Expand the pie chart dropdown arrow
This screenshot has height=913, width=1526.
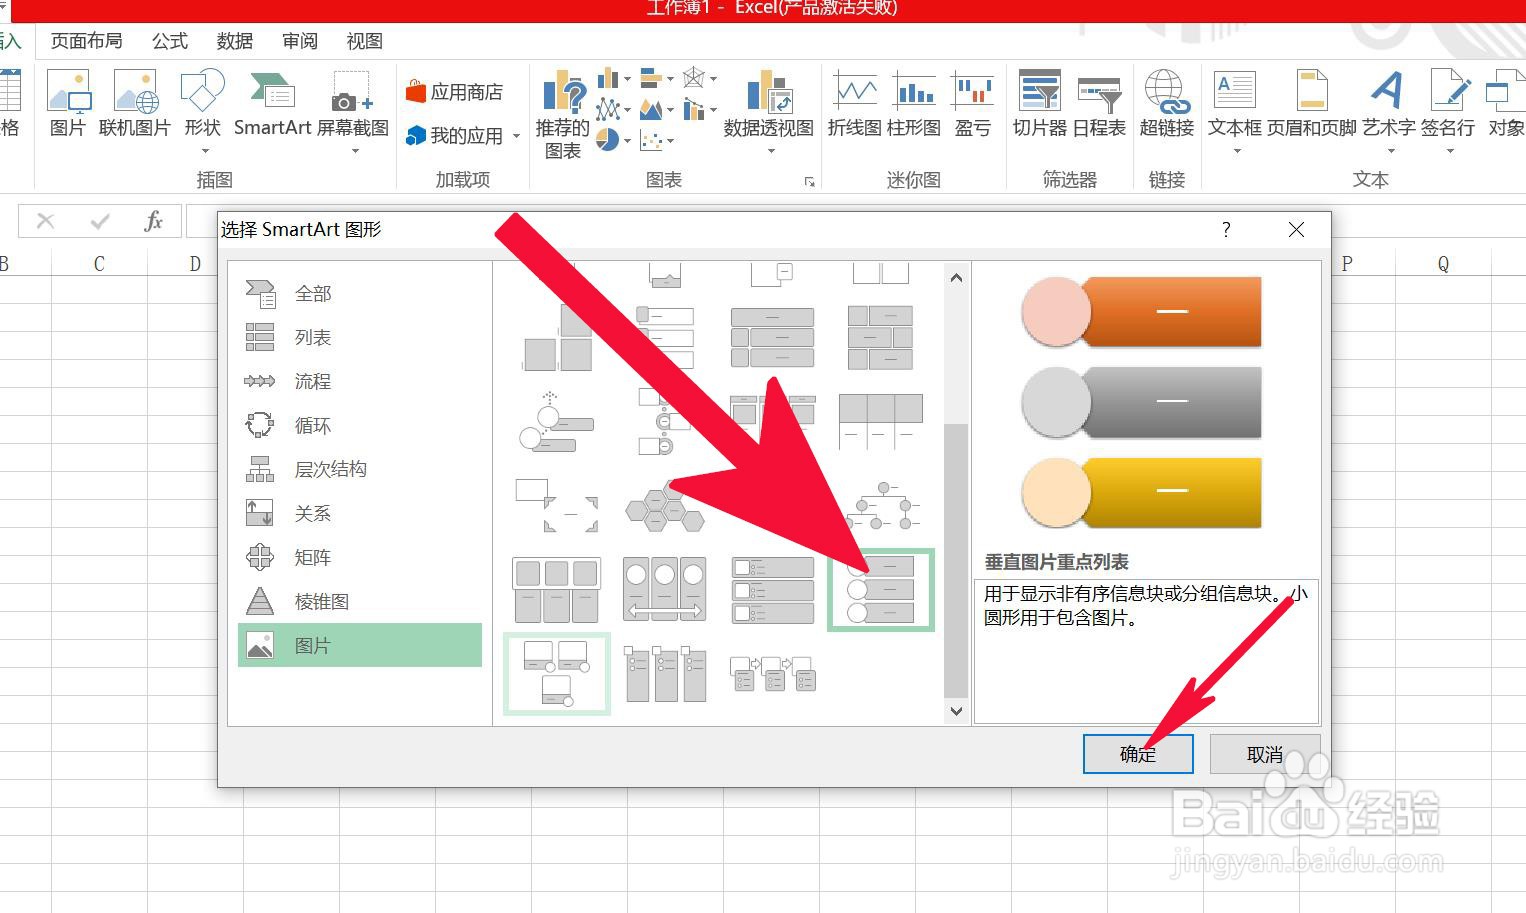tap(628, 140)
